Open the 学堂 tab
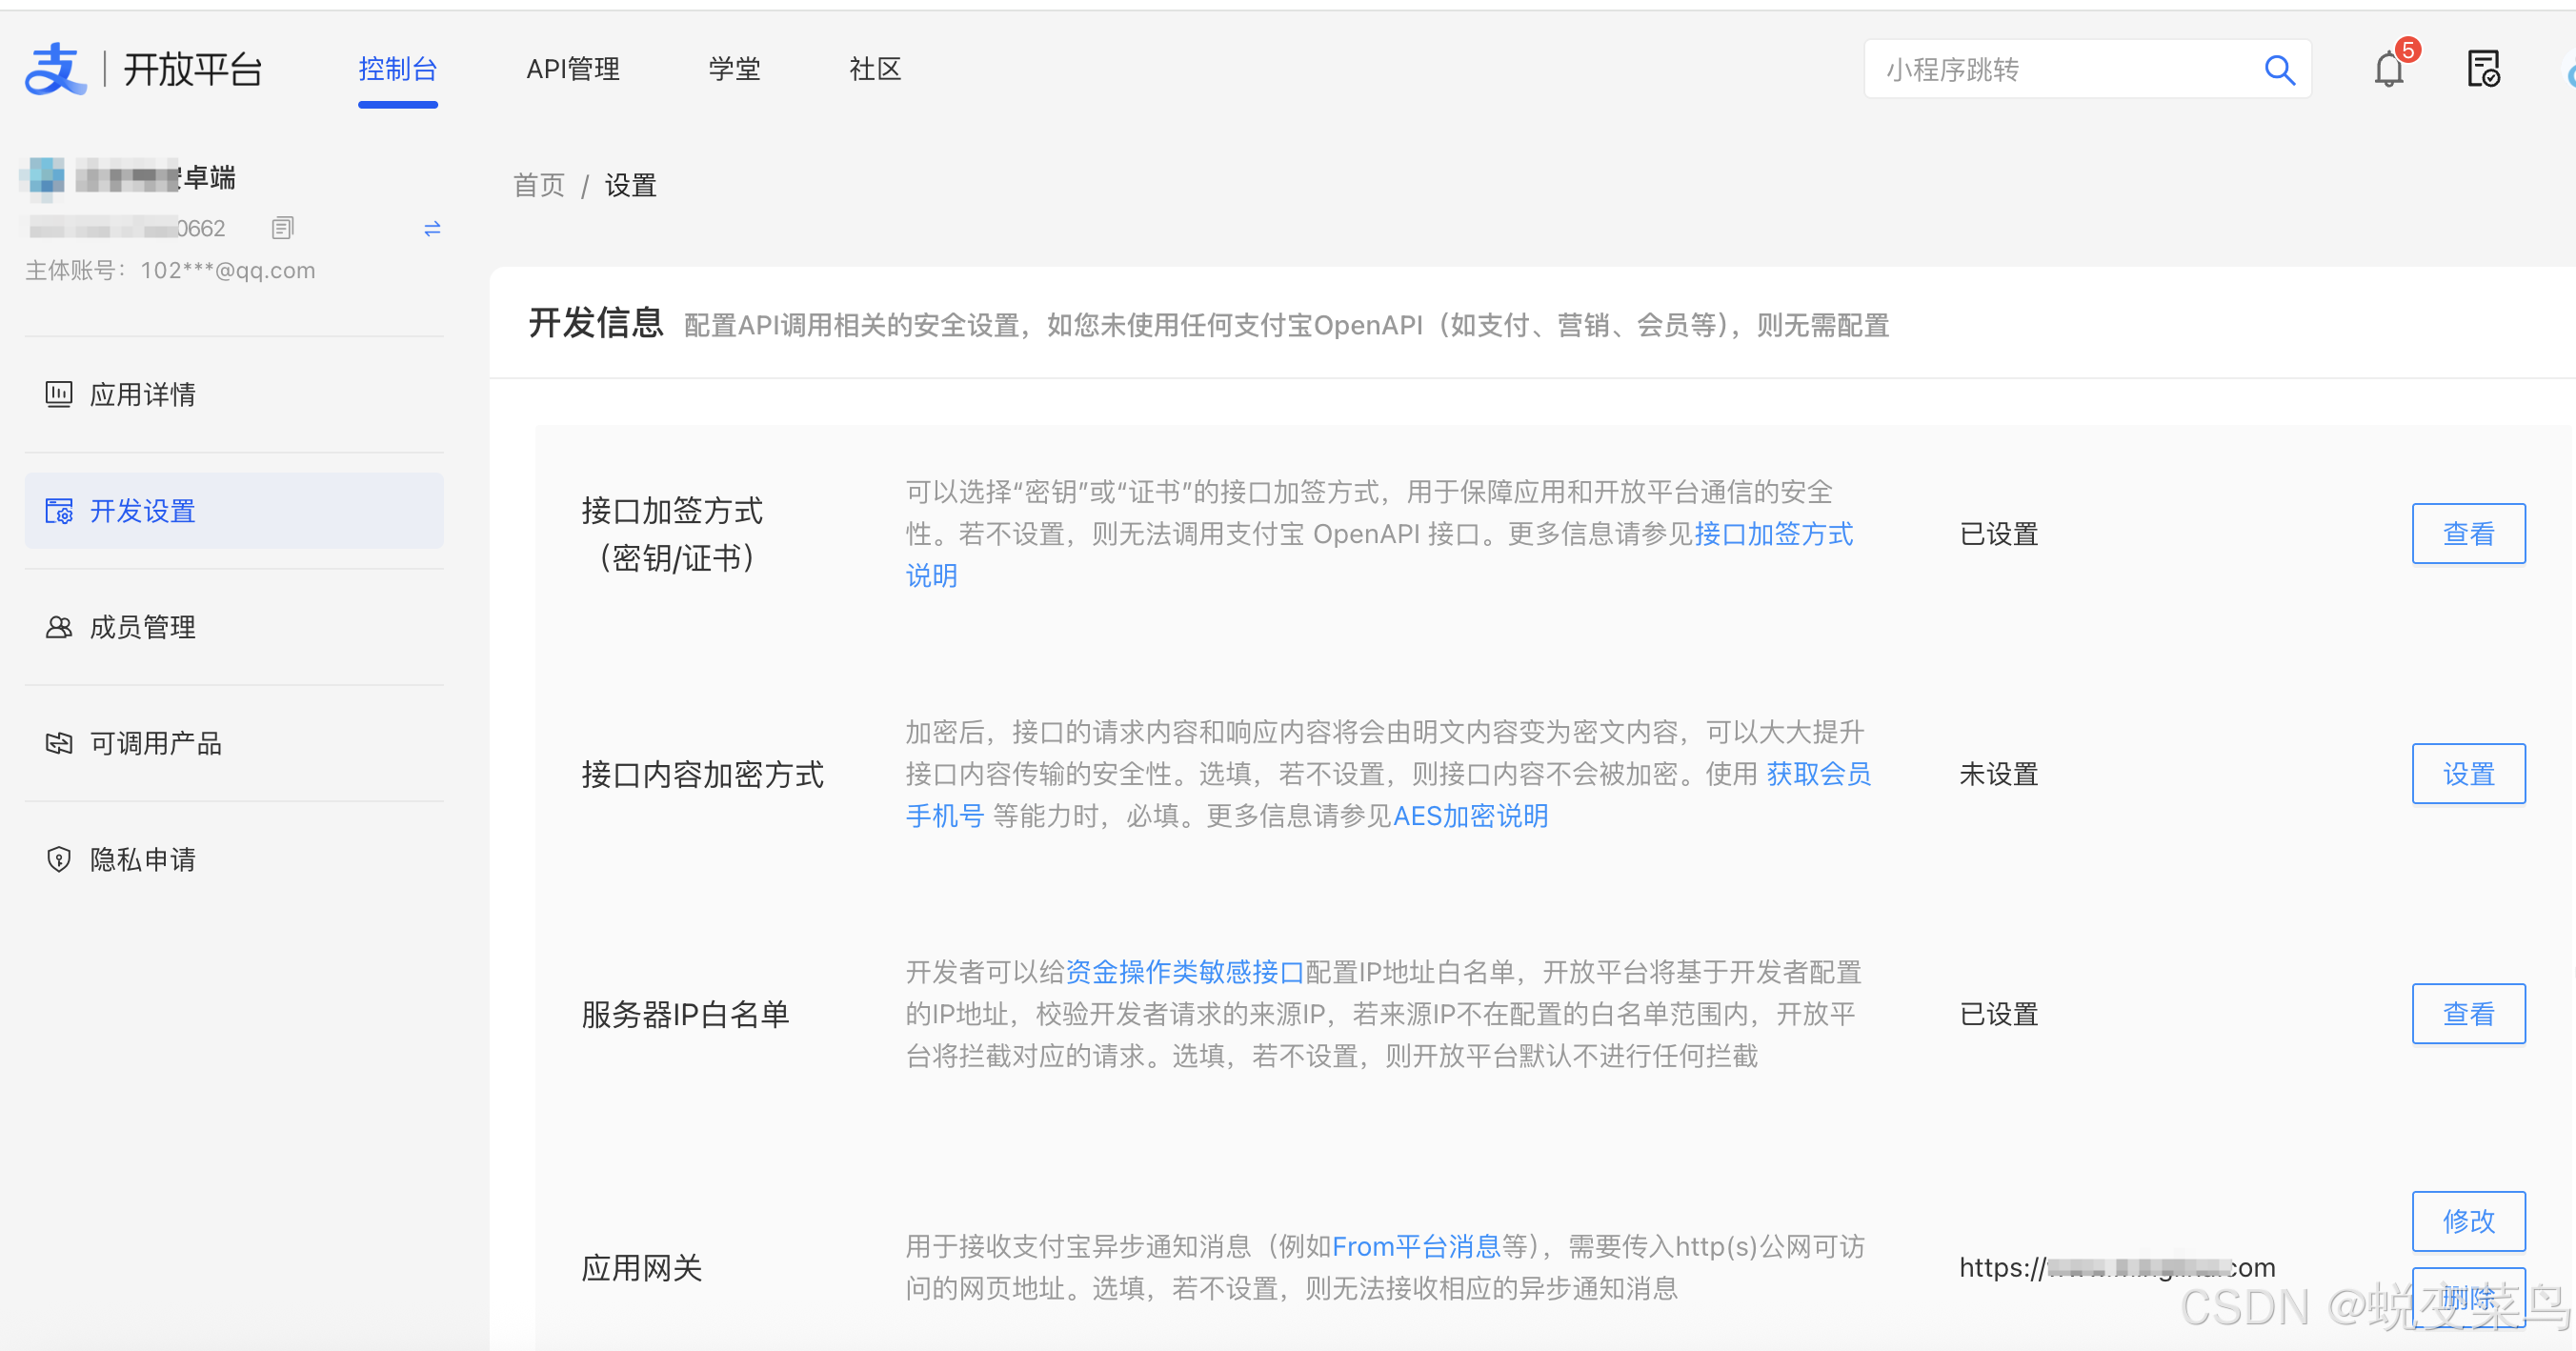Image resolution: width=2576 pixels, height=1351 pixels. [x=734, y=69]
